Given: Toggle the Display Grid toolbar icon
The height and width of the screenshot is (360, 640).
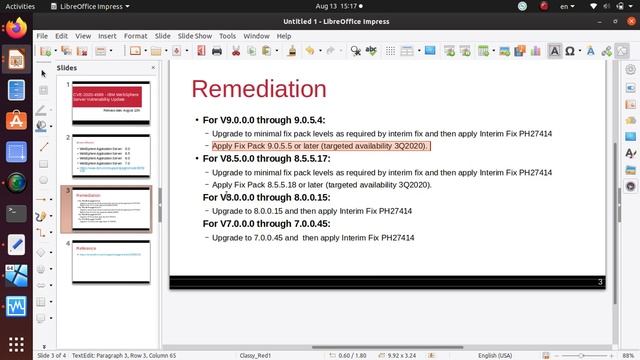Looking at the screenshot, I should [x=391, y=51].
